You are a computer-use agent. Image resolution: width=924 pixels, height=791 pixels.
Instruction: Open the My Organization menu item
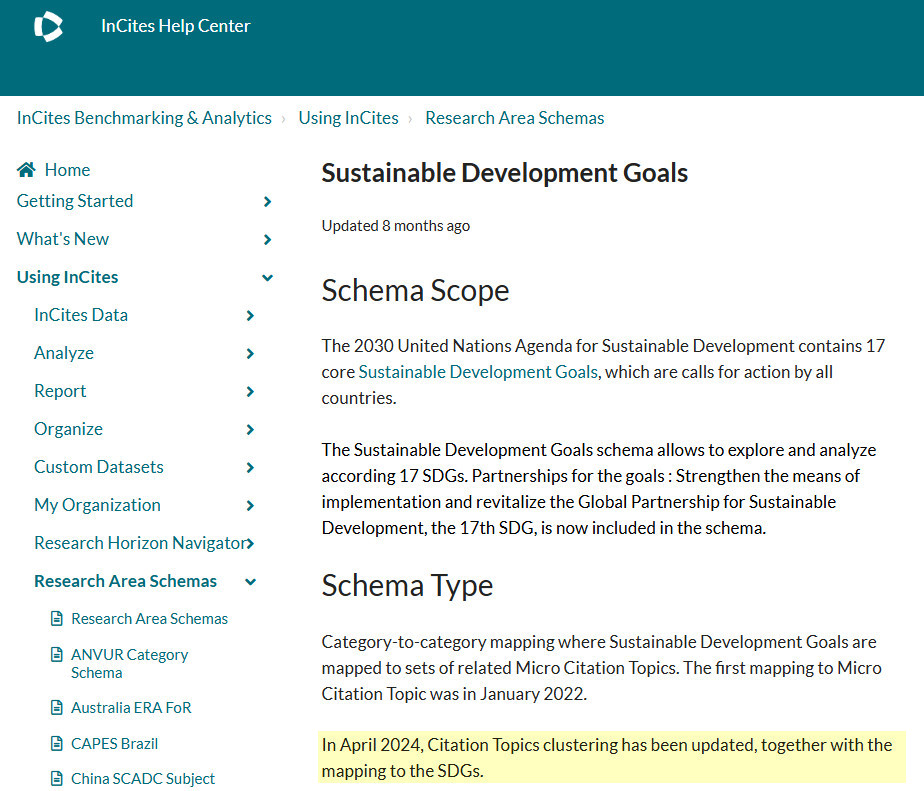[x=97, y=505]
